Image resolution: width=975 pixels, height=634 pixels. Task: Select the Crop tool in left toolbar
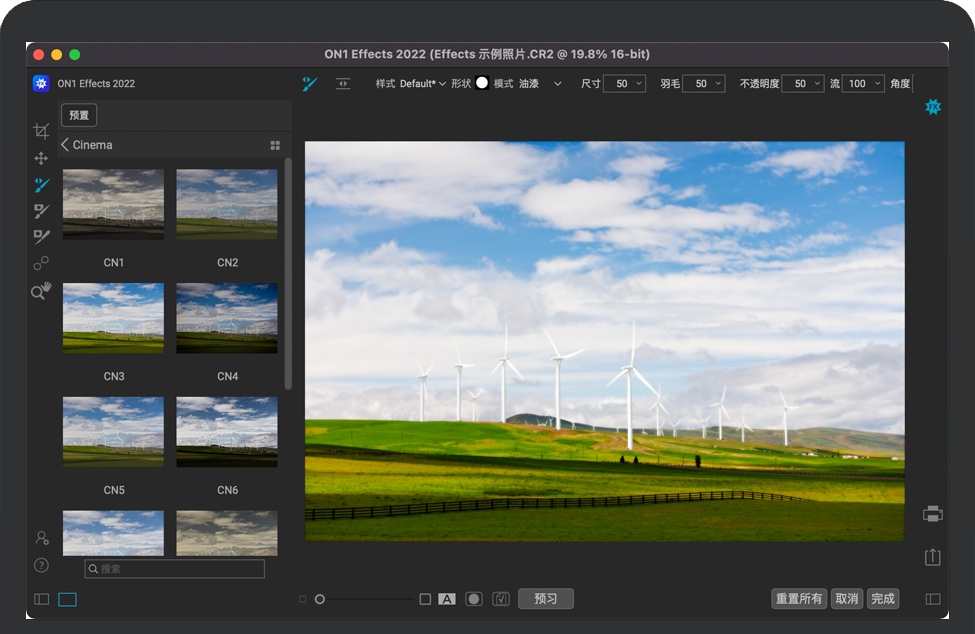(41, 131)
